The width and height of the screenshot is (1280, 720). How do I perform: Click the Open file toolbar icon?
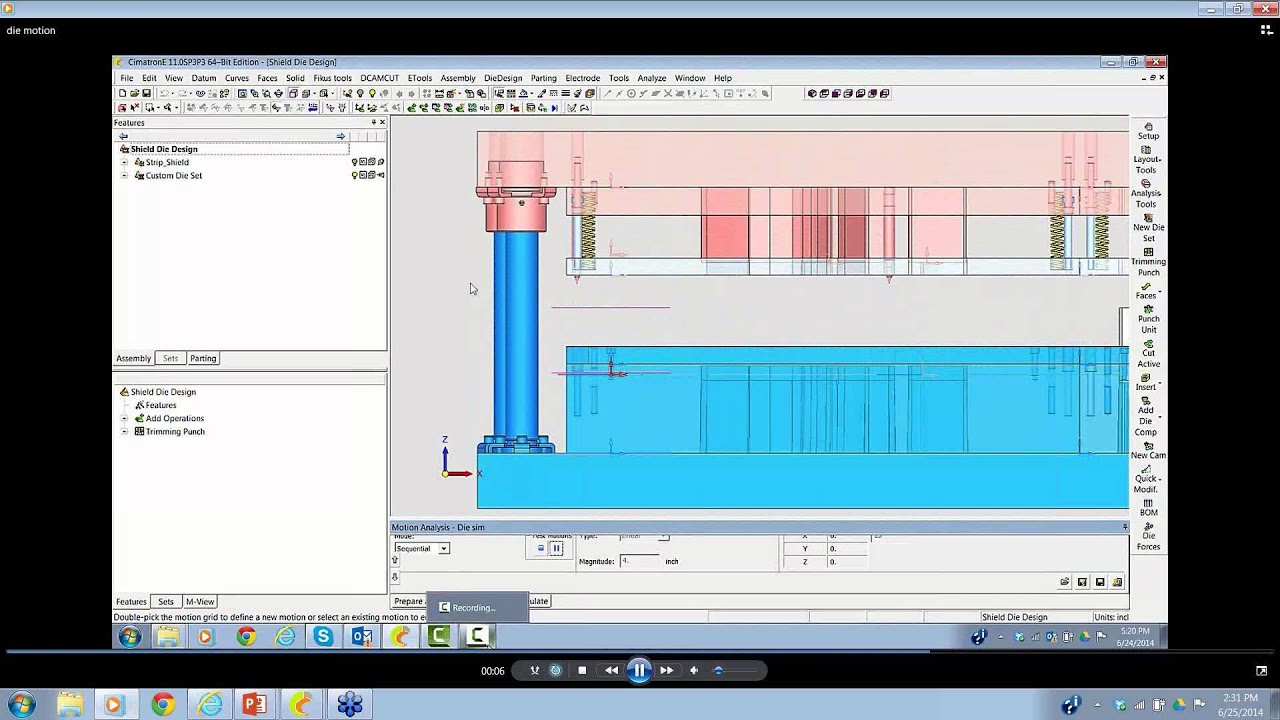tap(134, 93)
